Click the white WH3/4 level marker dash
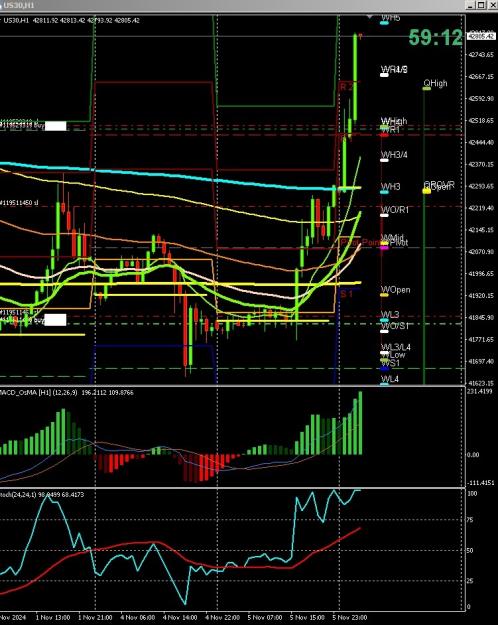Image resolution: width=498 pixels, height=625 pixels. pos(384,160)
